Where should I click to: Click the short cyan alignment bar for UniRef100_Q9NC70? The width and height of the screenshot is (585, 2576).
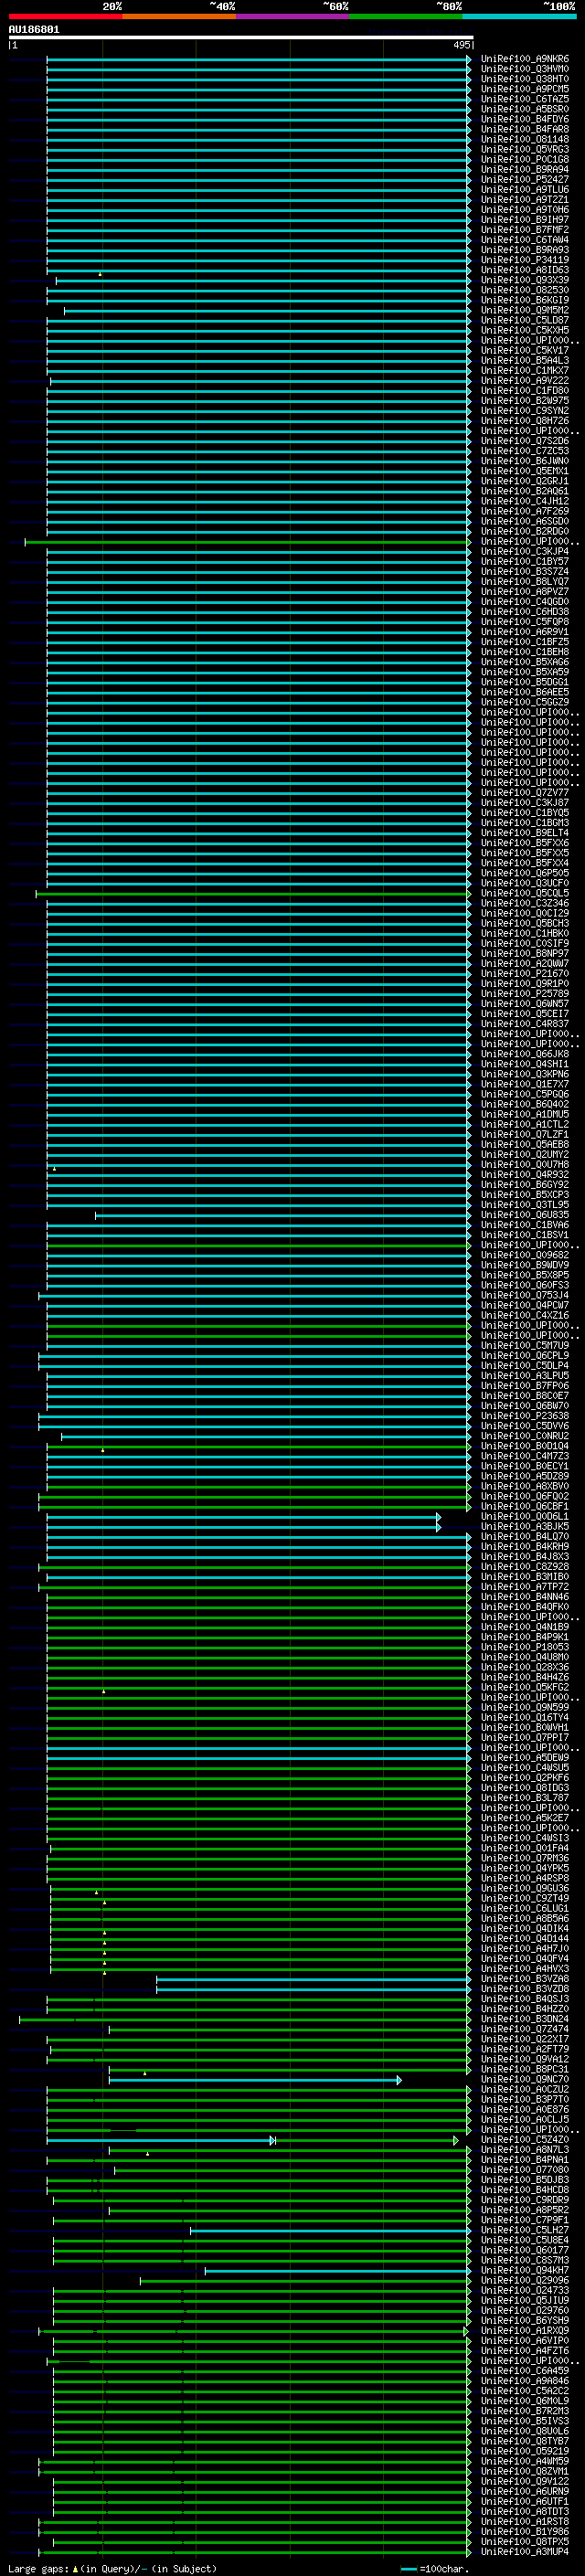(x=255, y=2079)
